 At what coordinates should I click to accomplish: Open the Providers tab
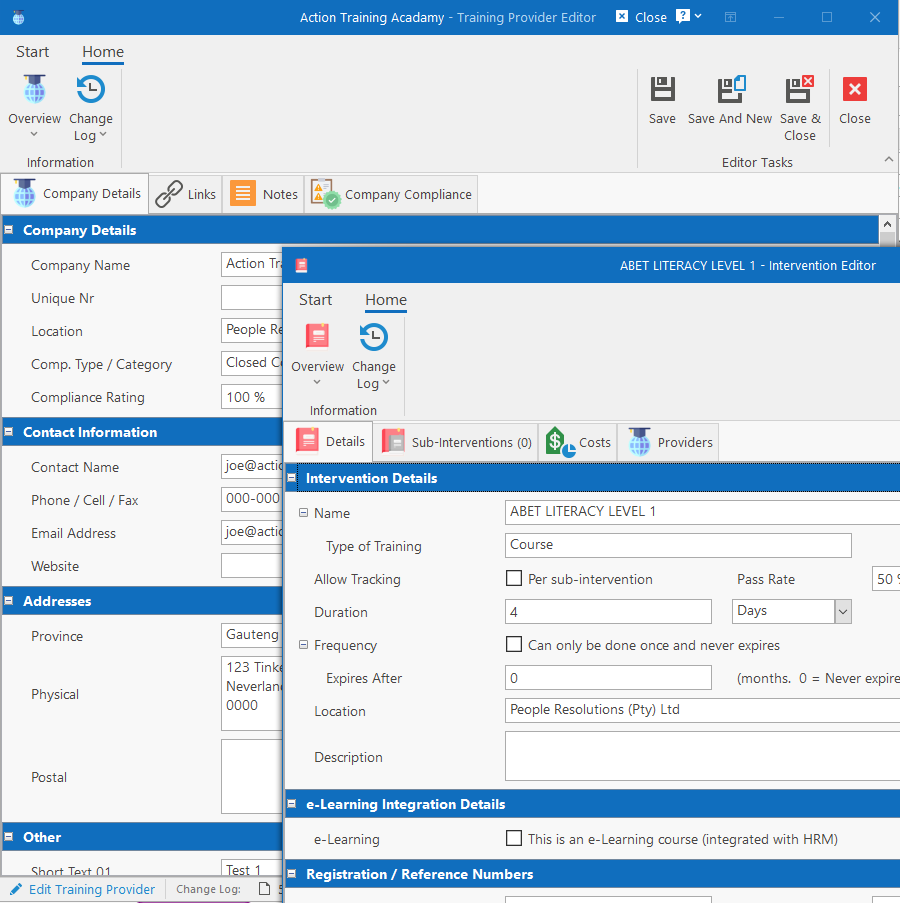tap(668, 442)
